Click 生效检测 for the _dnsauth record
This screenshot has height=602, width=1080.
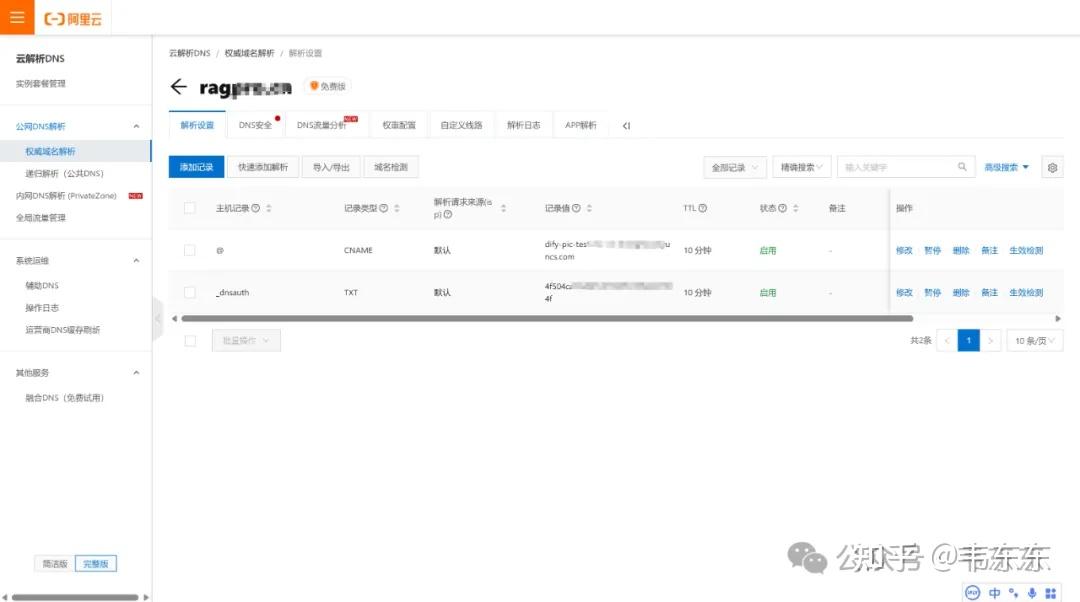(1026, 292)
